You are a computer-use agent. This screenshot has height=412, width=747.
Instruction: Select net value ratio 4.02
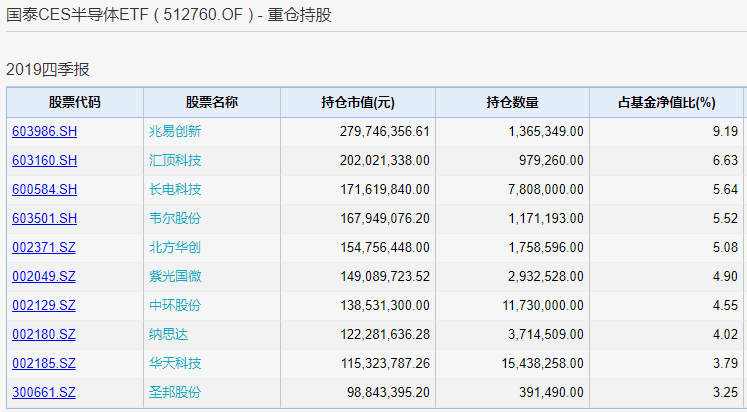click(x=725, y=335)
